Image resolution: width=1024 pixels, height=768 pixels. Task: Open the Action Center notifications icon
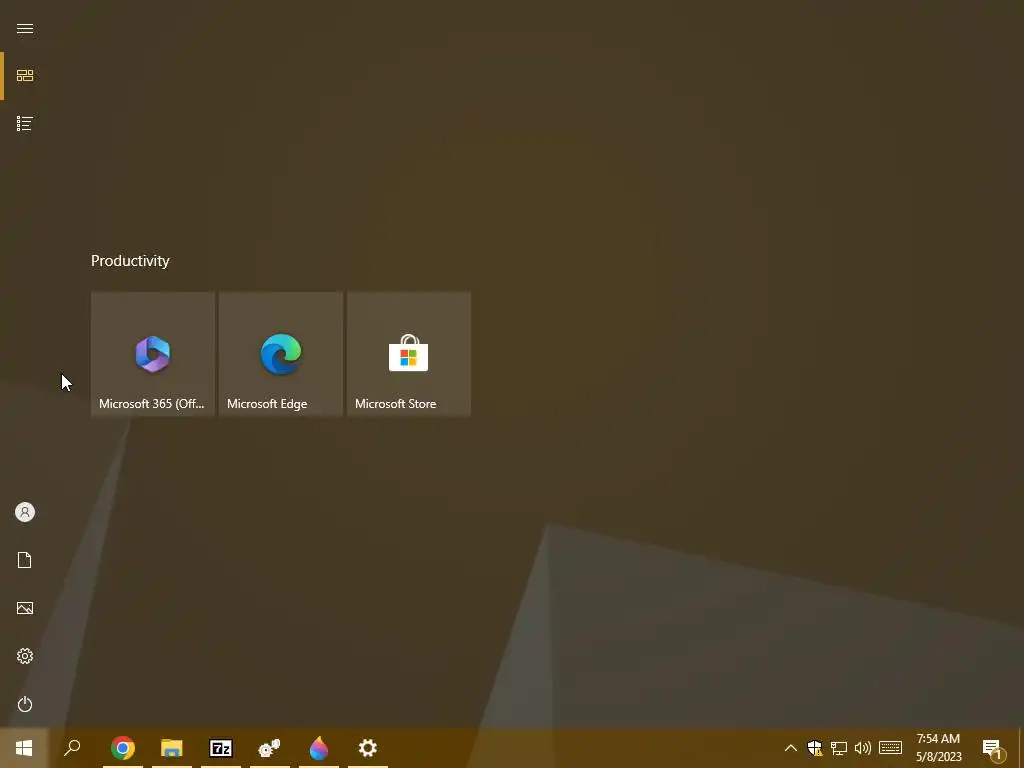(995, 748)
